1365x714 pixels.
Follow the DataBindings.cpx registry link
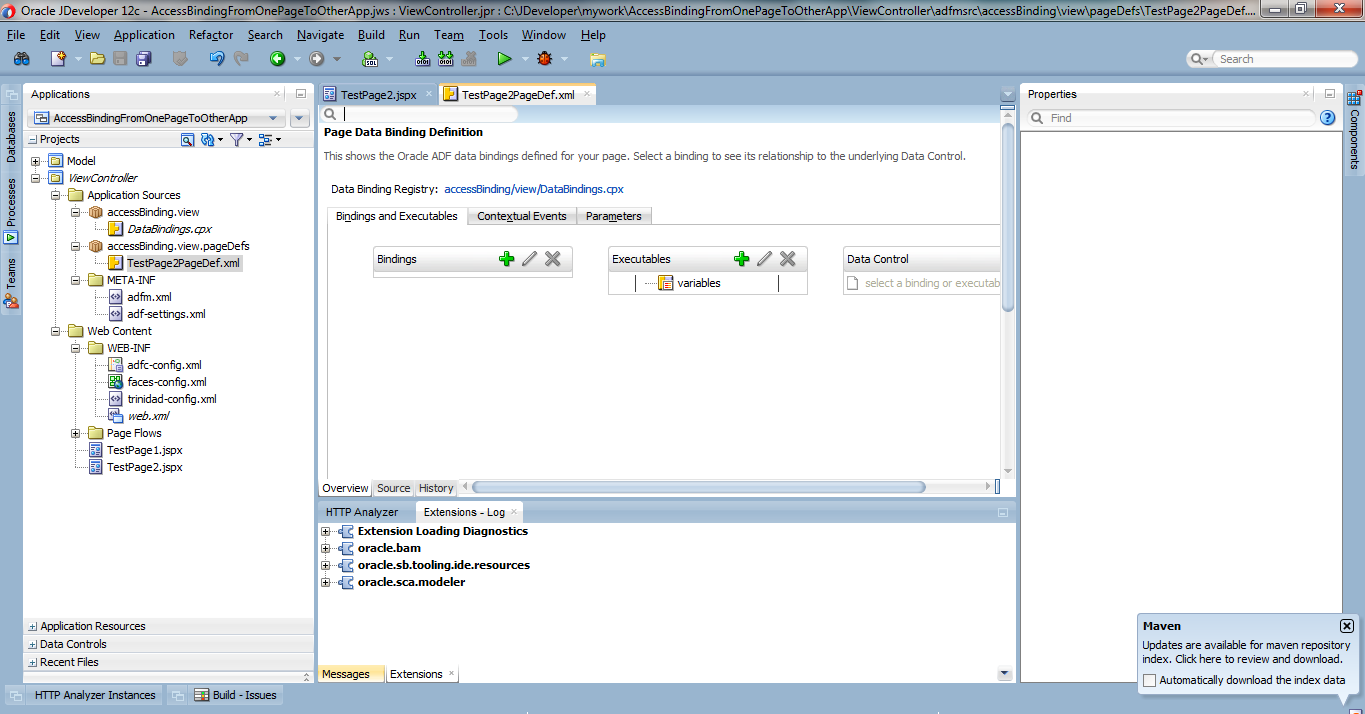click(533, 188)
